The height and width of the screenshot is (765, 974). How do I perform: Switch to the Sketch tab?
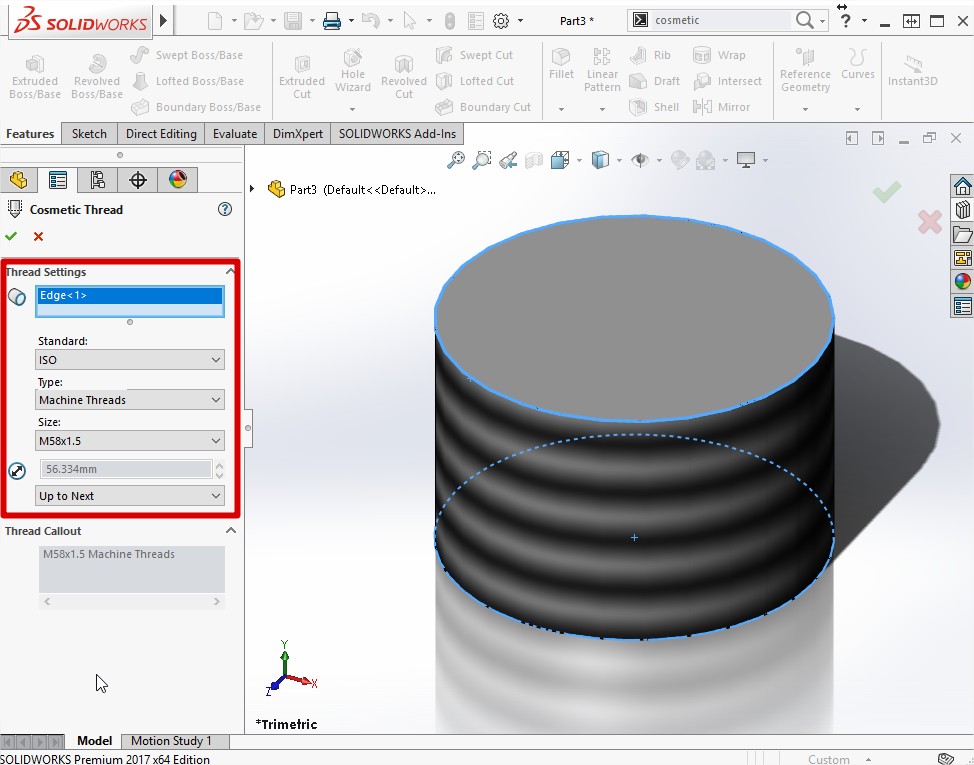pyautogui.click(x=89, y=133)
